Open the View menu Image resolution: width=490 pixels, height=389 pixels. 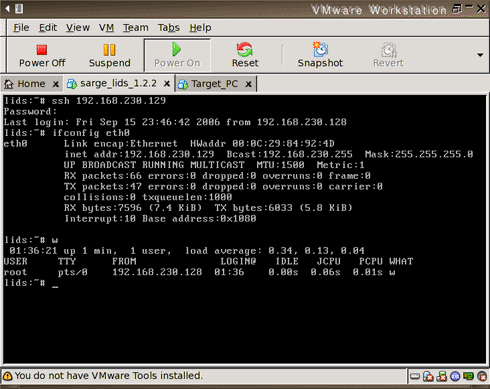78,28
